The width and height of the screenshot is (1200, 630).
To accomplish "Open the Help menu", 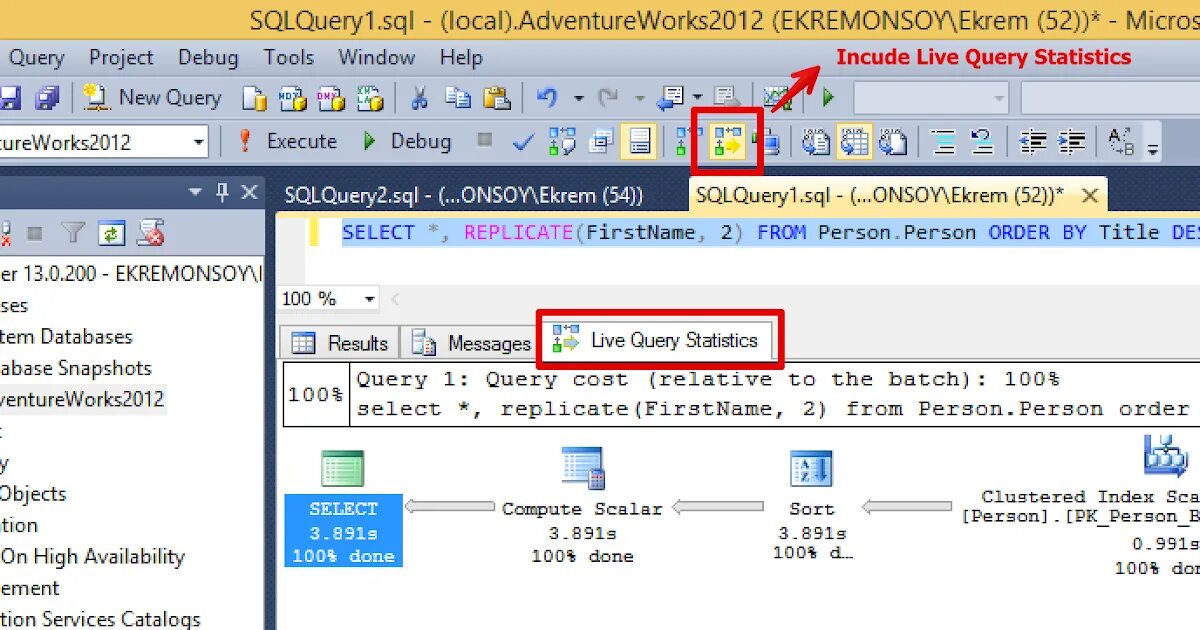I will pyautogui.click(x=461, y=58).
